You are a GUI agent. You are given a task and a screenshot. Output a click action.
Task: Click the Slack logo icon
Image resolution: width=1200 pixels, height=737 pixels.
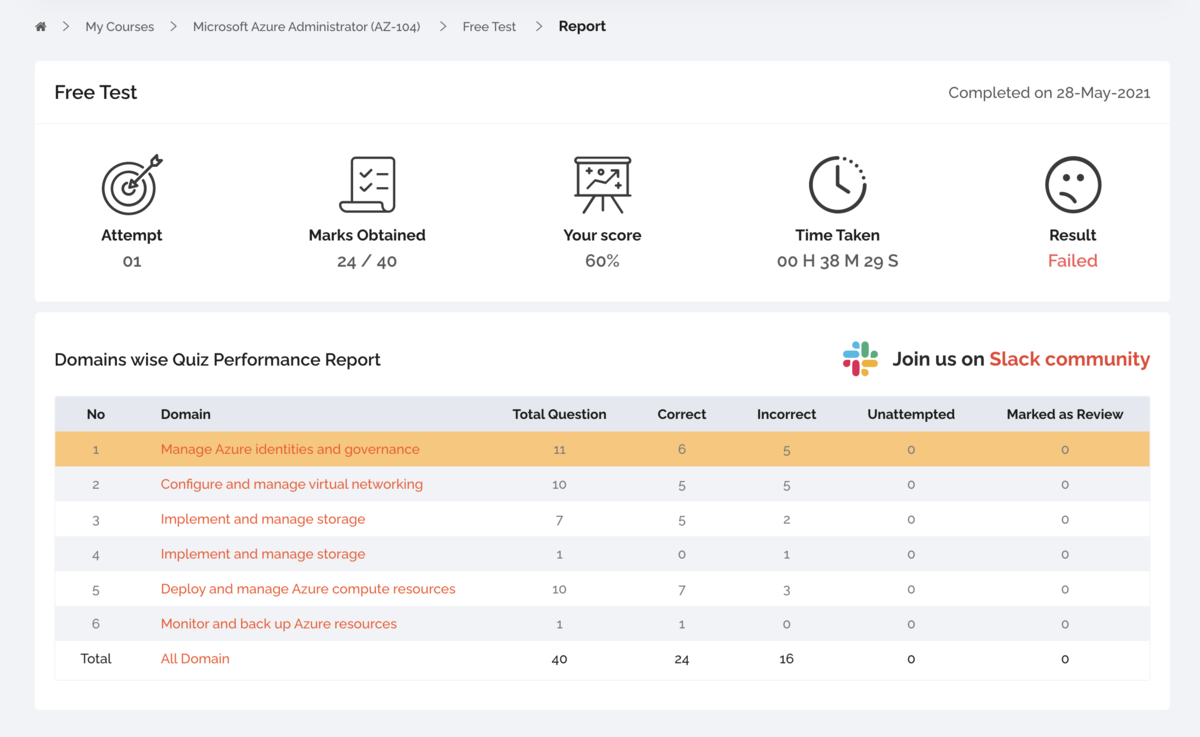(860, 359)
